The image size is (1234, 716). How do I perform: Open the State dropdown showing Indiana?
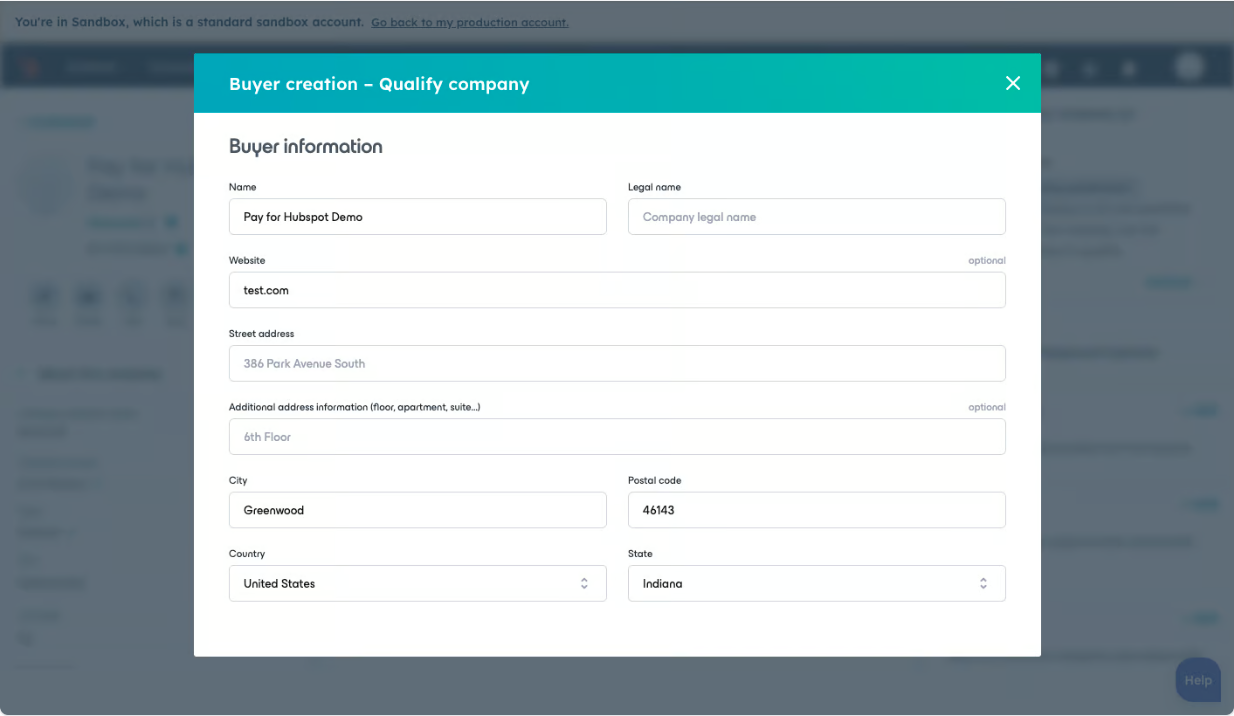817,583
